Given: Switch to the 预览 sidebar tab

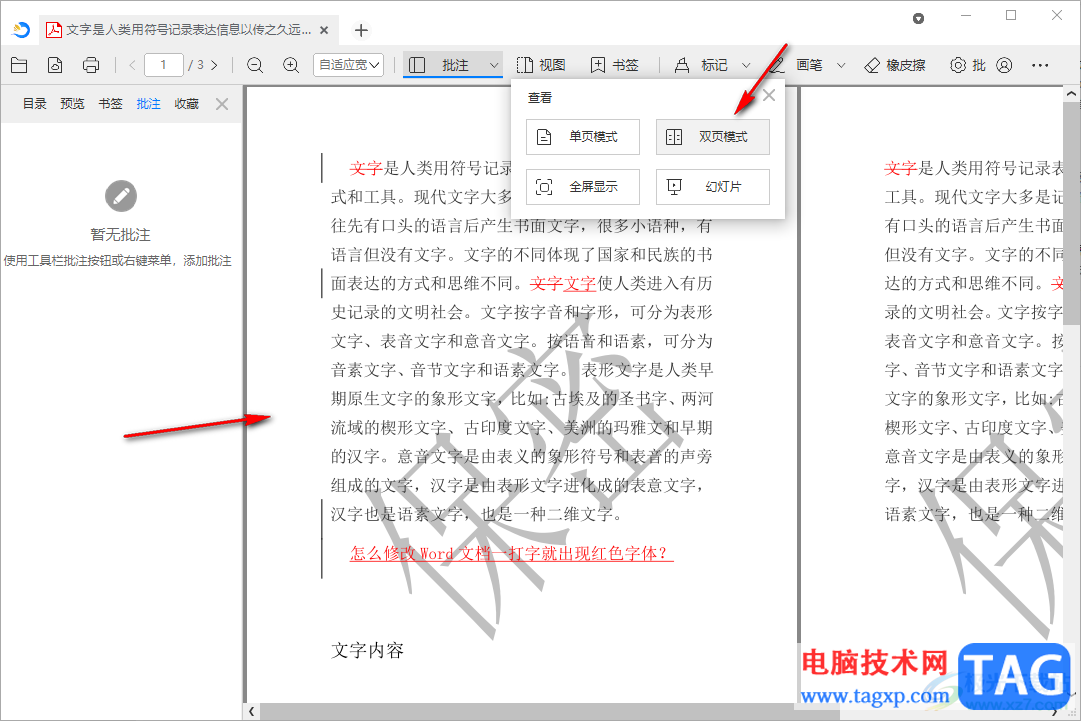Looking at the screenshot, I should coord(72,103).
